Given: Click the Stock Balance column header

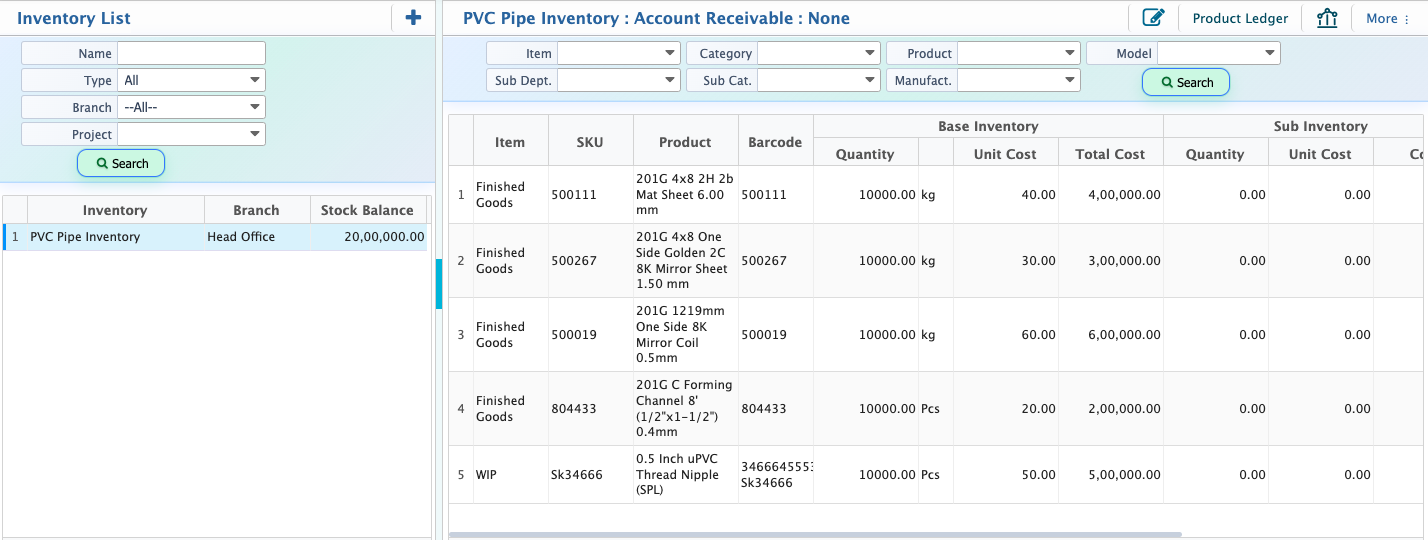Looking at the screenshot, I should point(367,210).
